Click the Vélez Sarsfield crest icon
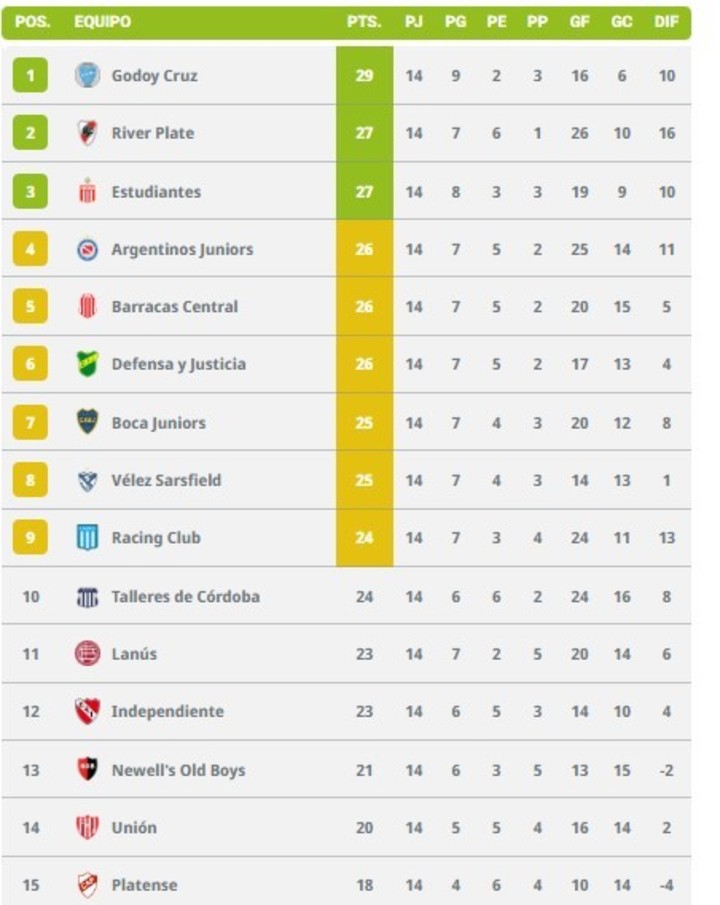This screenshot has height=905, width=720. pos(88,480)
